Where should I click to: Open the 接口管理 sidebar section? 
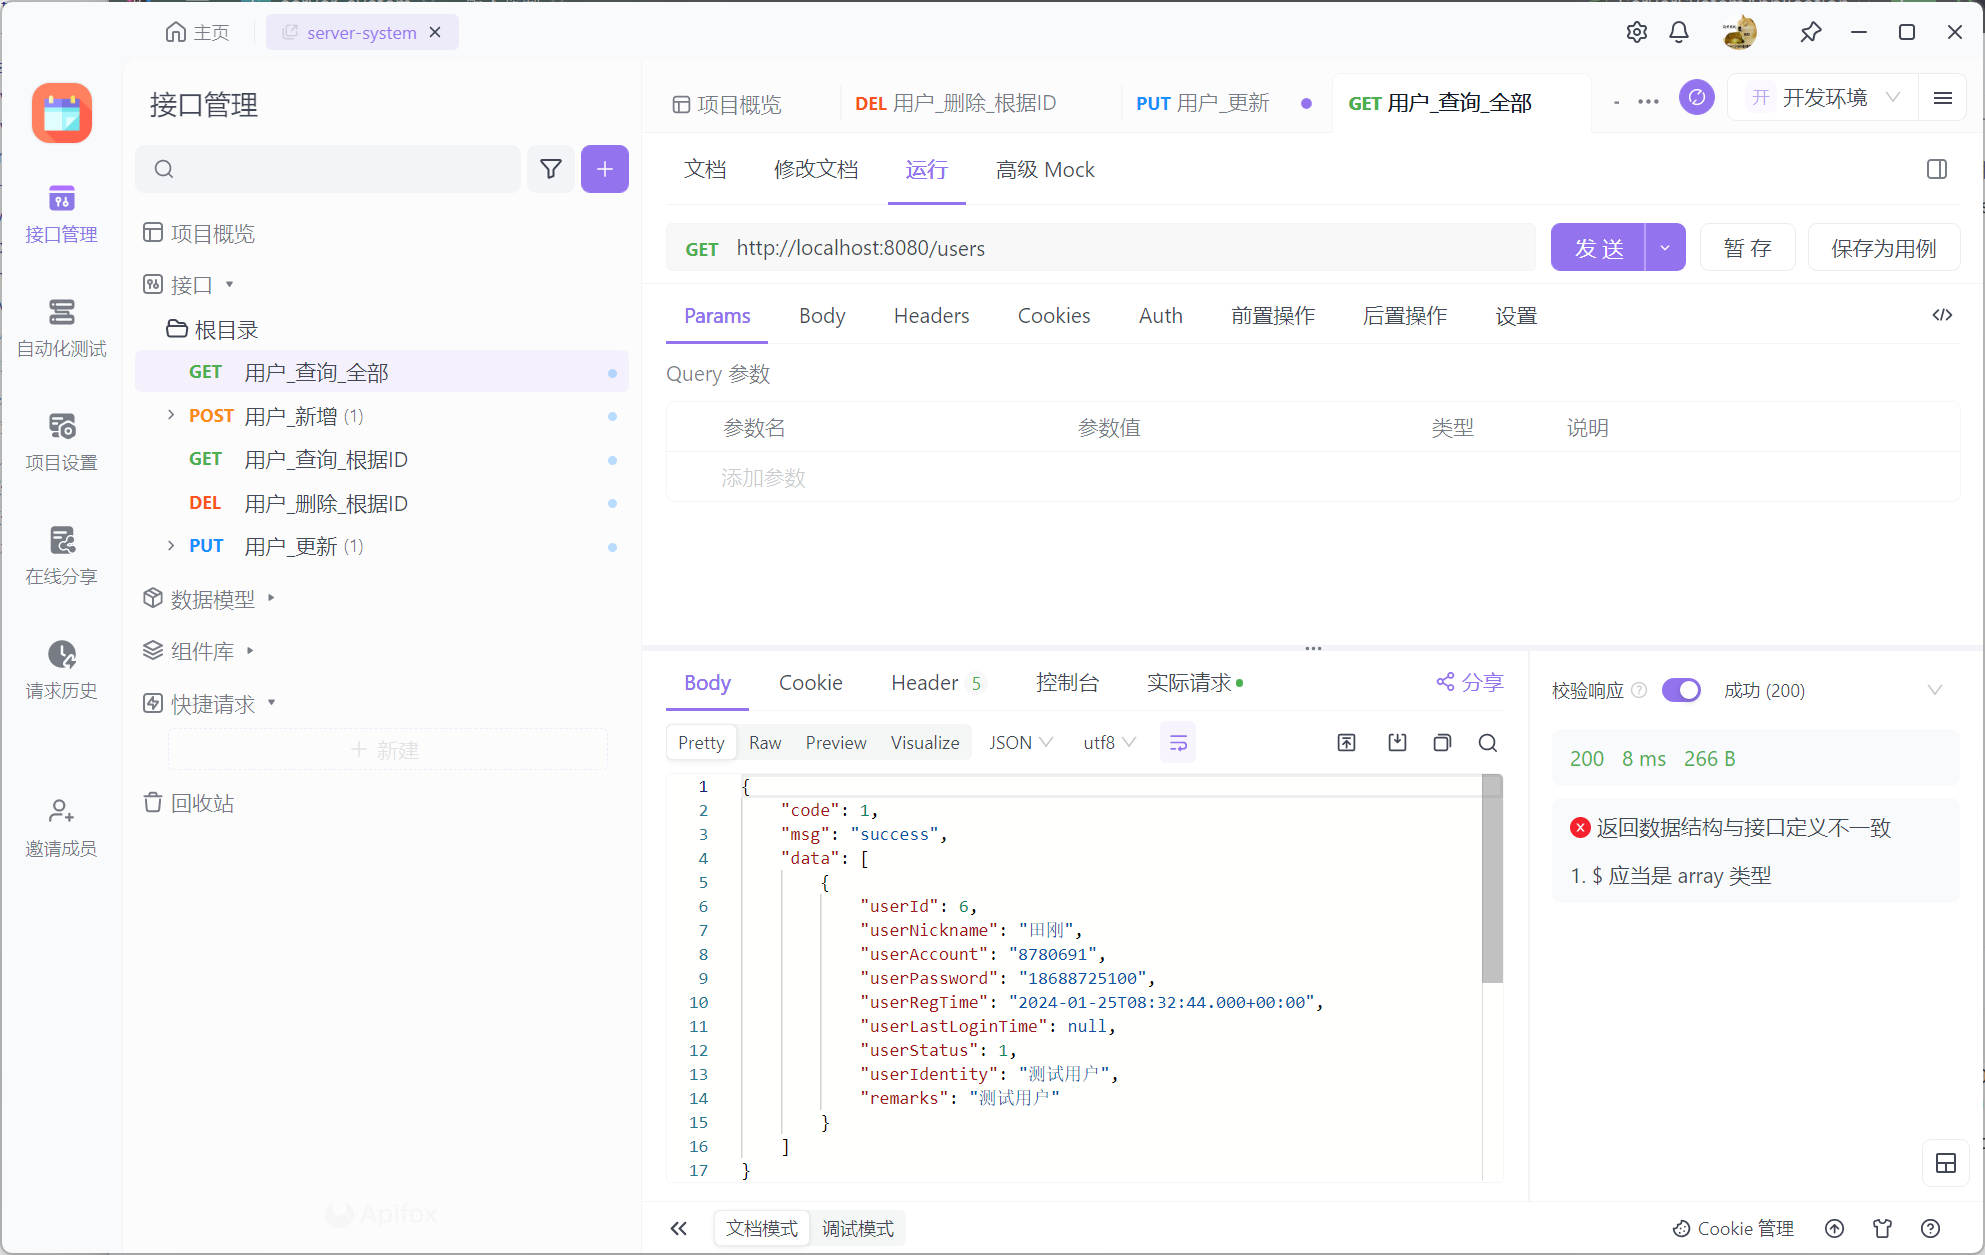(61, 214)
